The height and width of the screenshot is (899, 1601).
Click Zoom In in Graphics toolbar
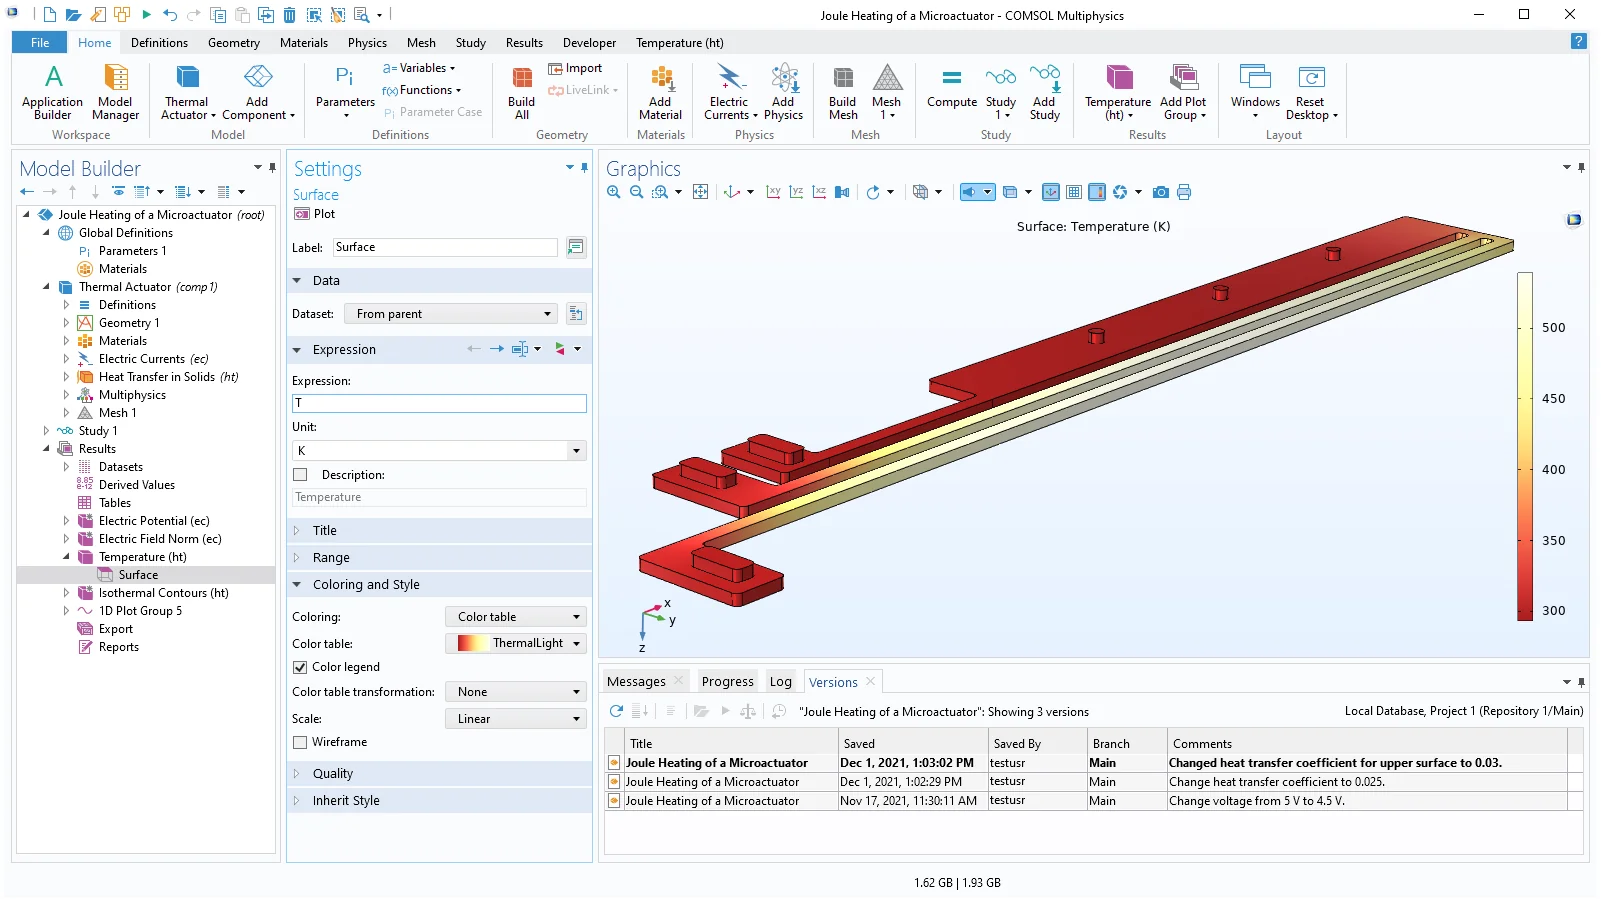coord(614,192)
